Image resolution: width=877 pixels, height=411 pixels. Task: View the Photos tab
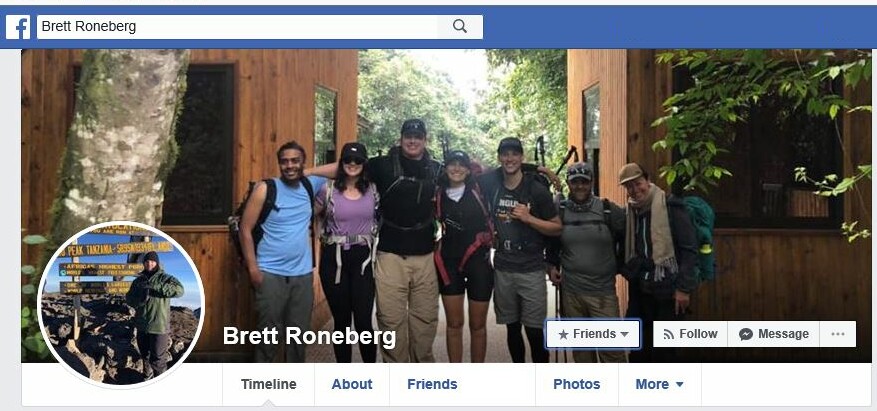pos(577,384)
